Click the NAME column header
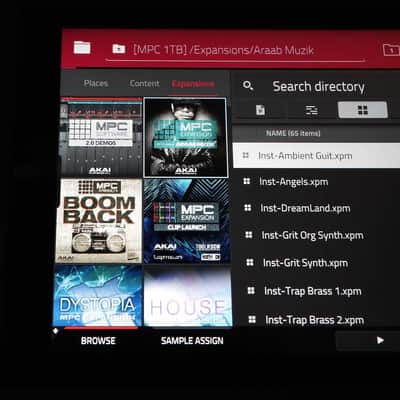The height and width of the screenshot is (400, 400). coord(293,133)
